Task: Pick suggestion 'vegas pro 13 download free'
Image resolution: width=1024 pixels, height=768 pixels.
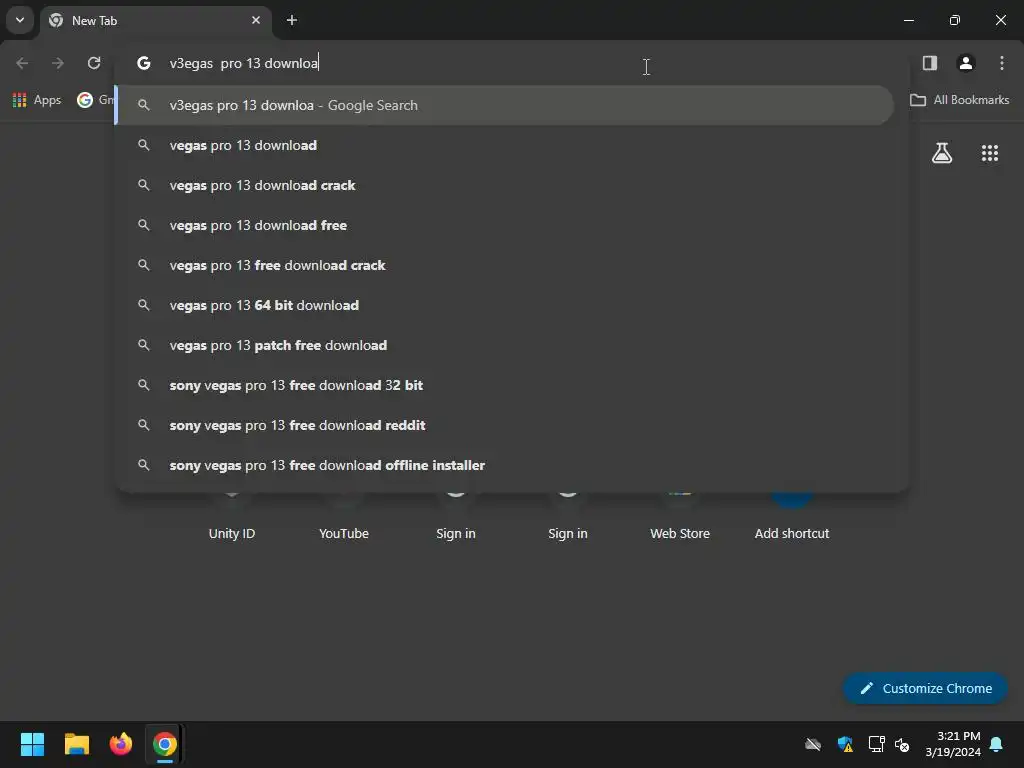Action: (504, 225)
